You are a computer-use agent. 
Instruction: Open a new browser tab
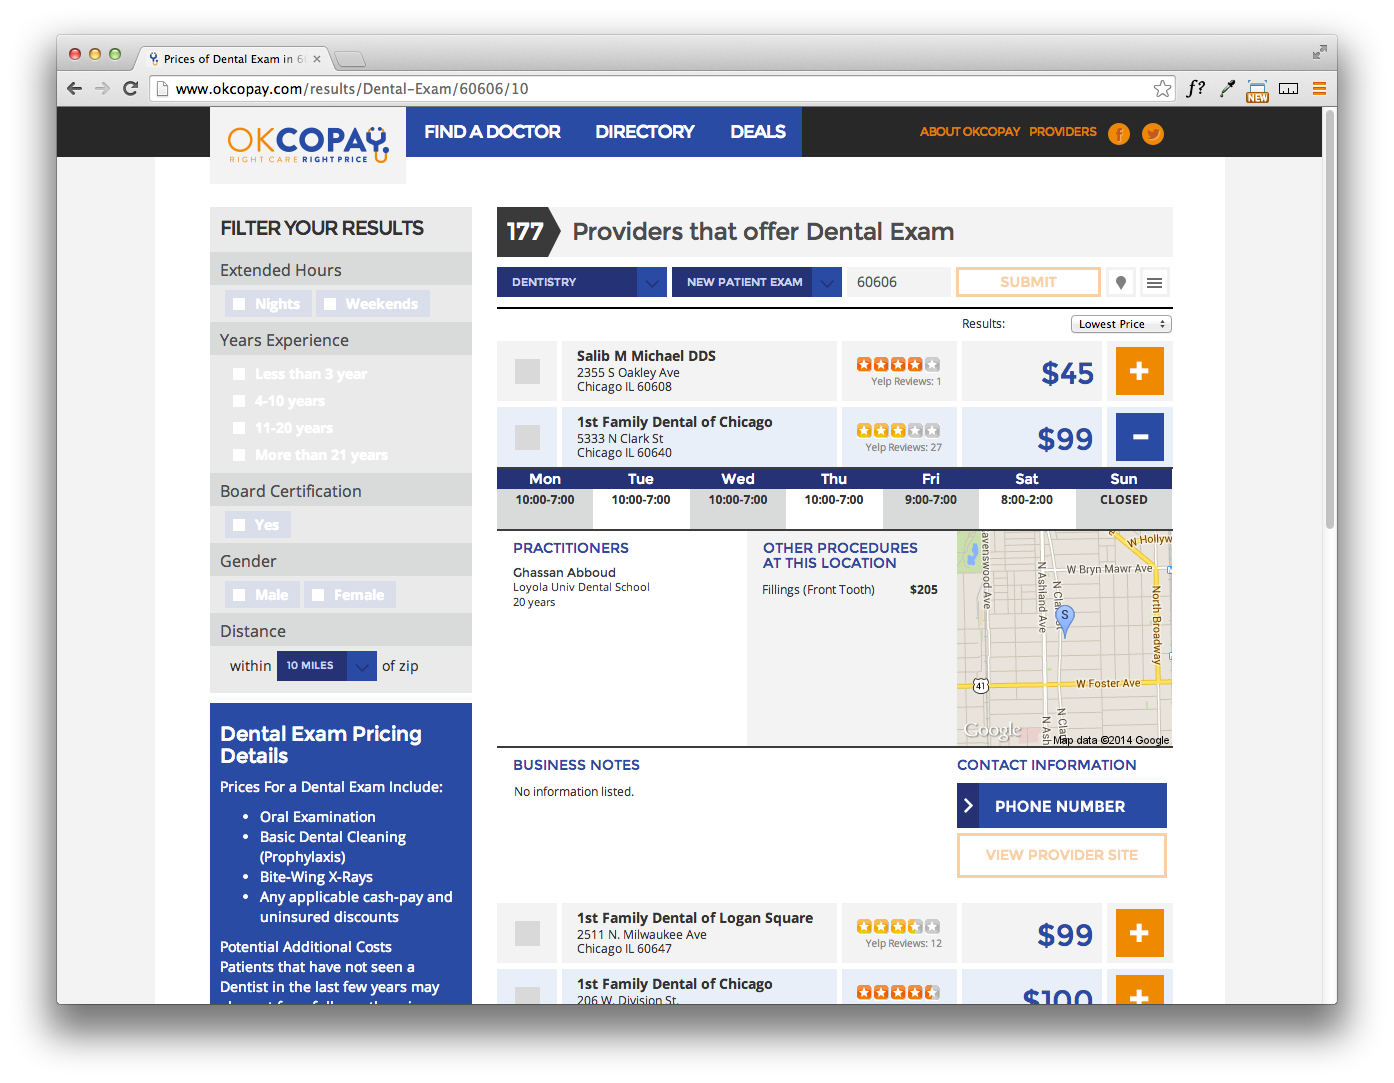coord(350,59)
